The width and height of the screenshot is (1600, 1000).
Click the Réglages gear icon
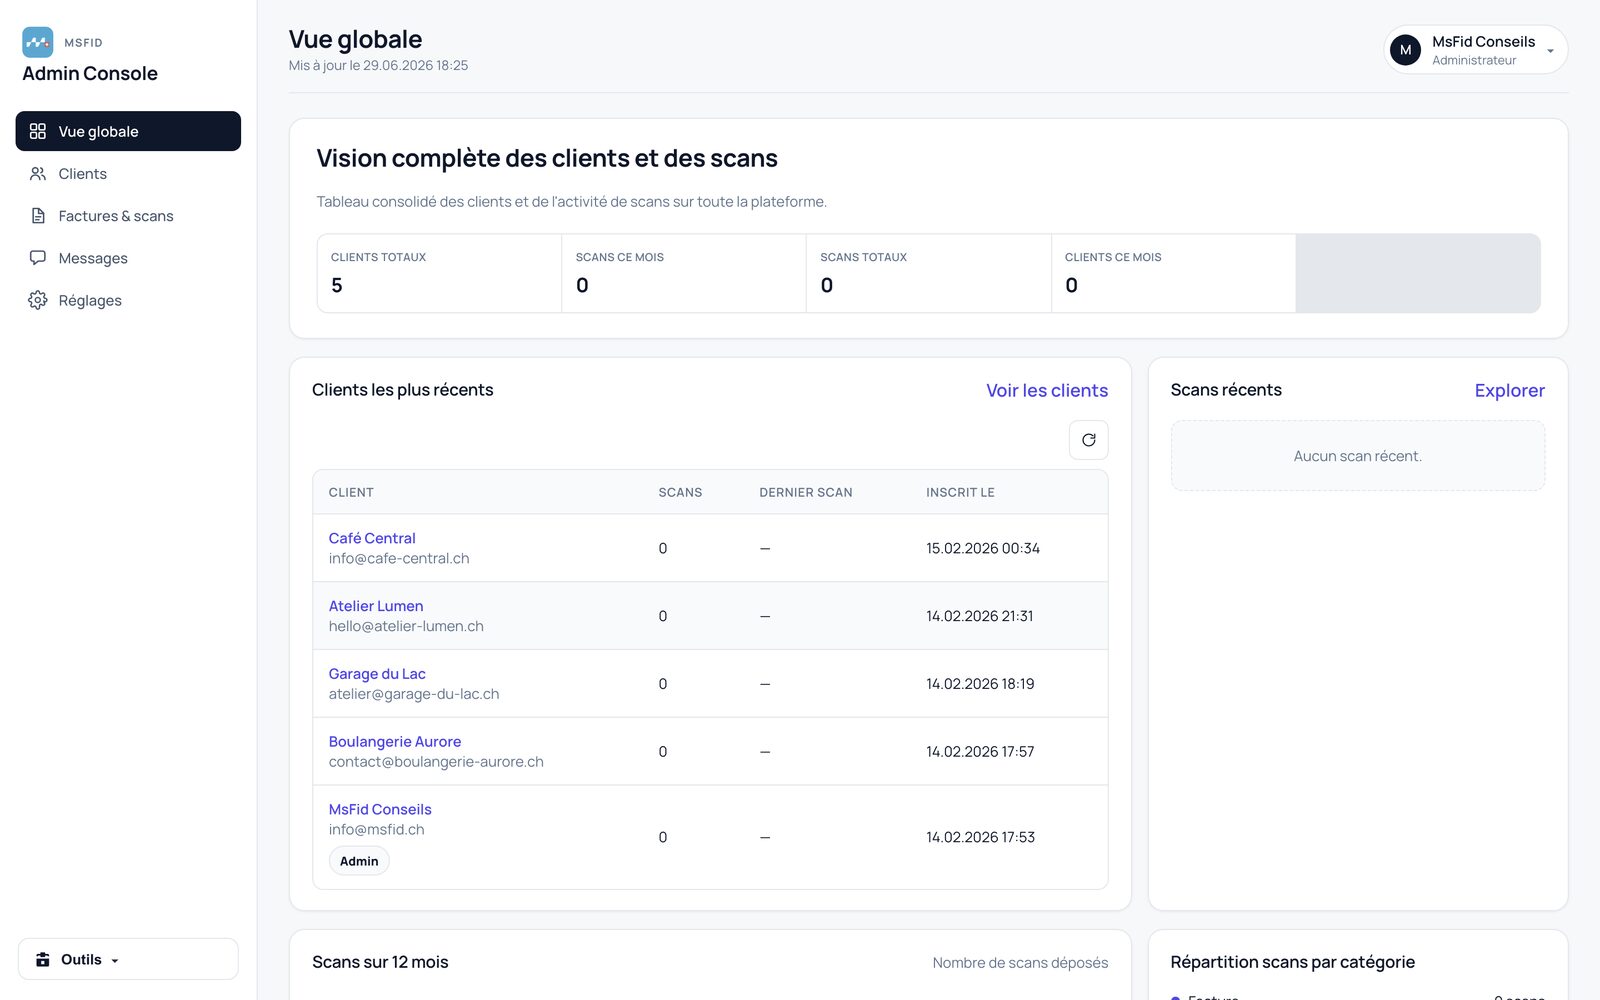[x=38, y=300]
